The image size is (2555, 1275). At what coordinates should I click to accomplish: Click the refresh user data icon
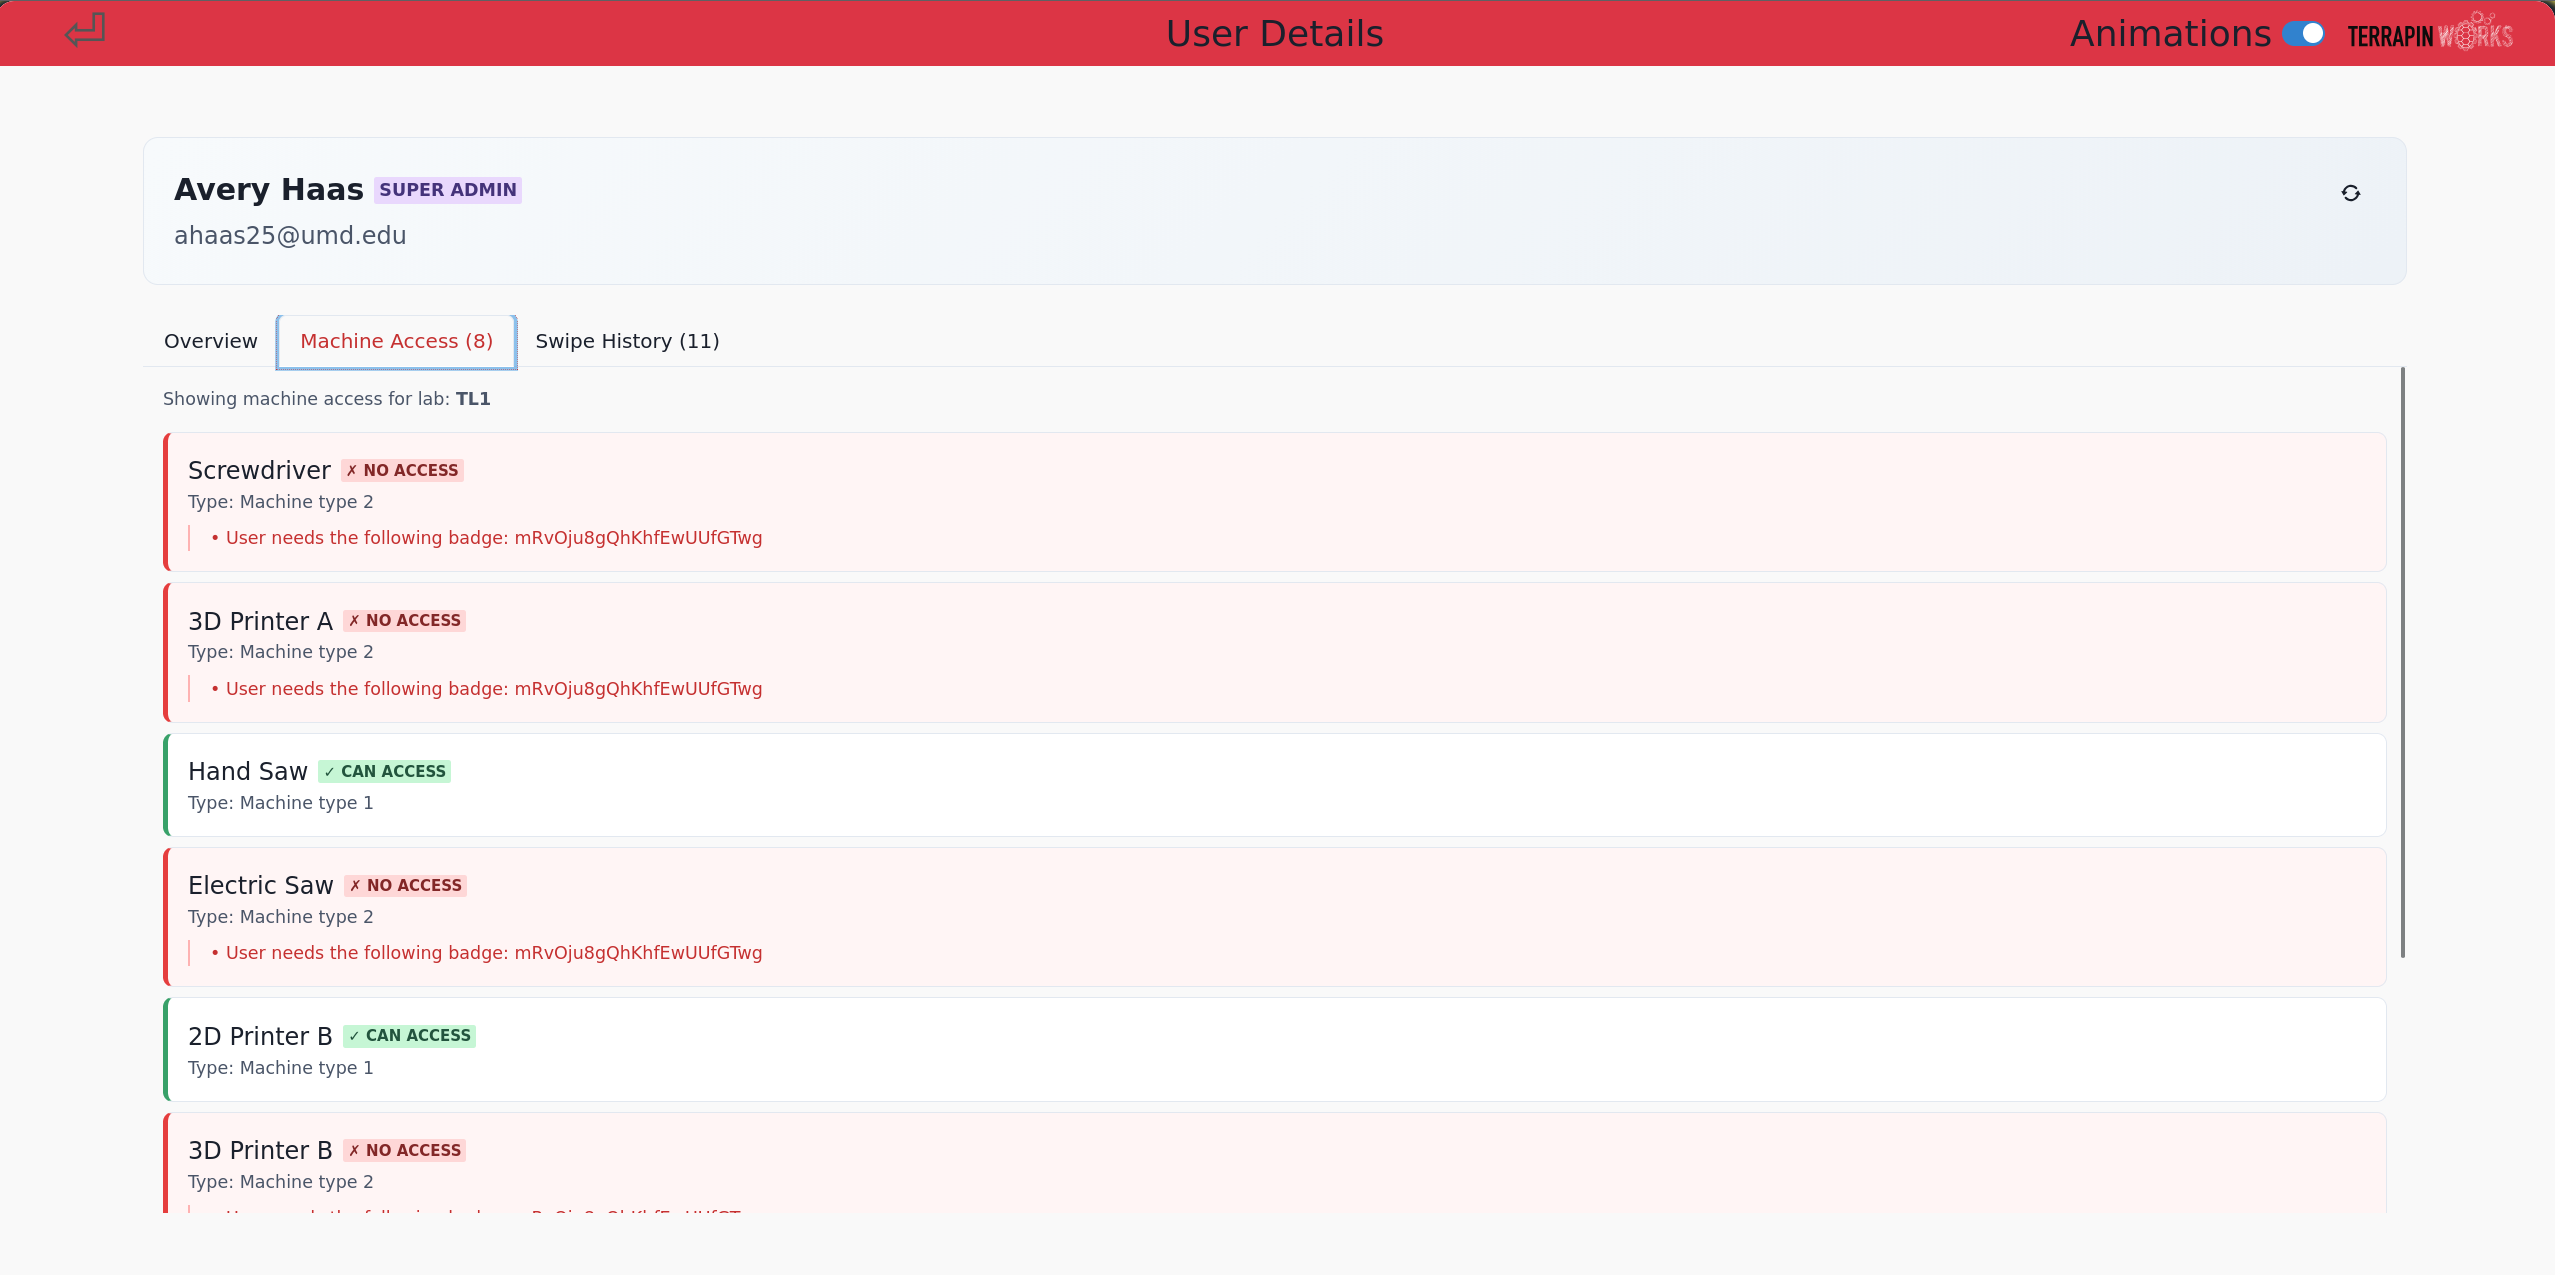2350,193
